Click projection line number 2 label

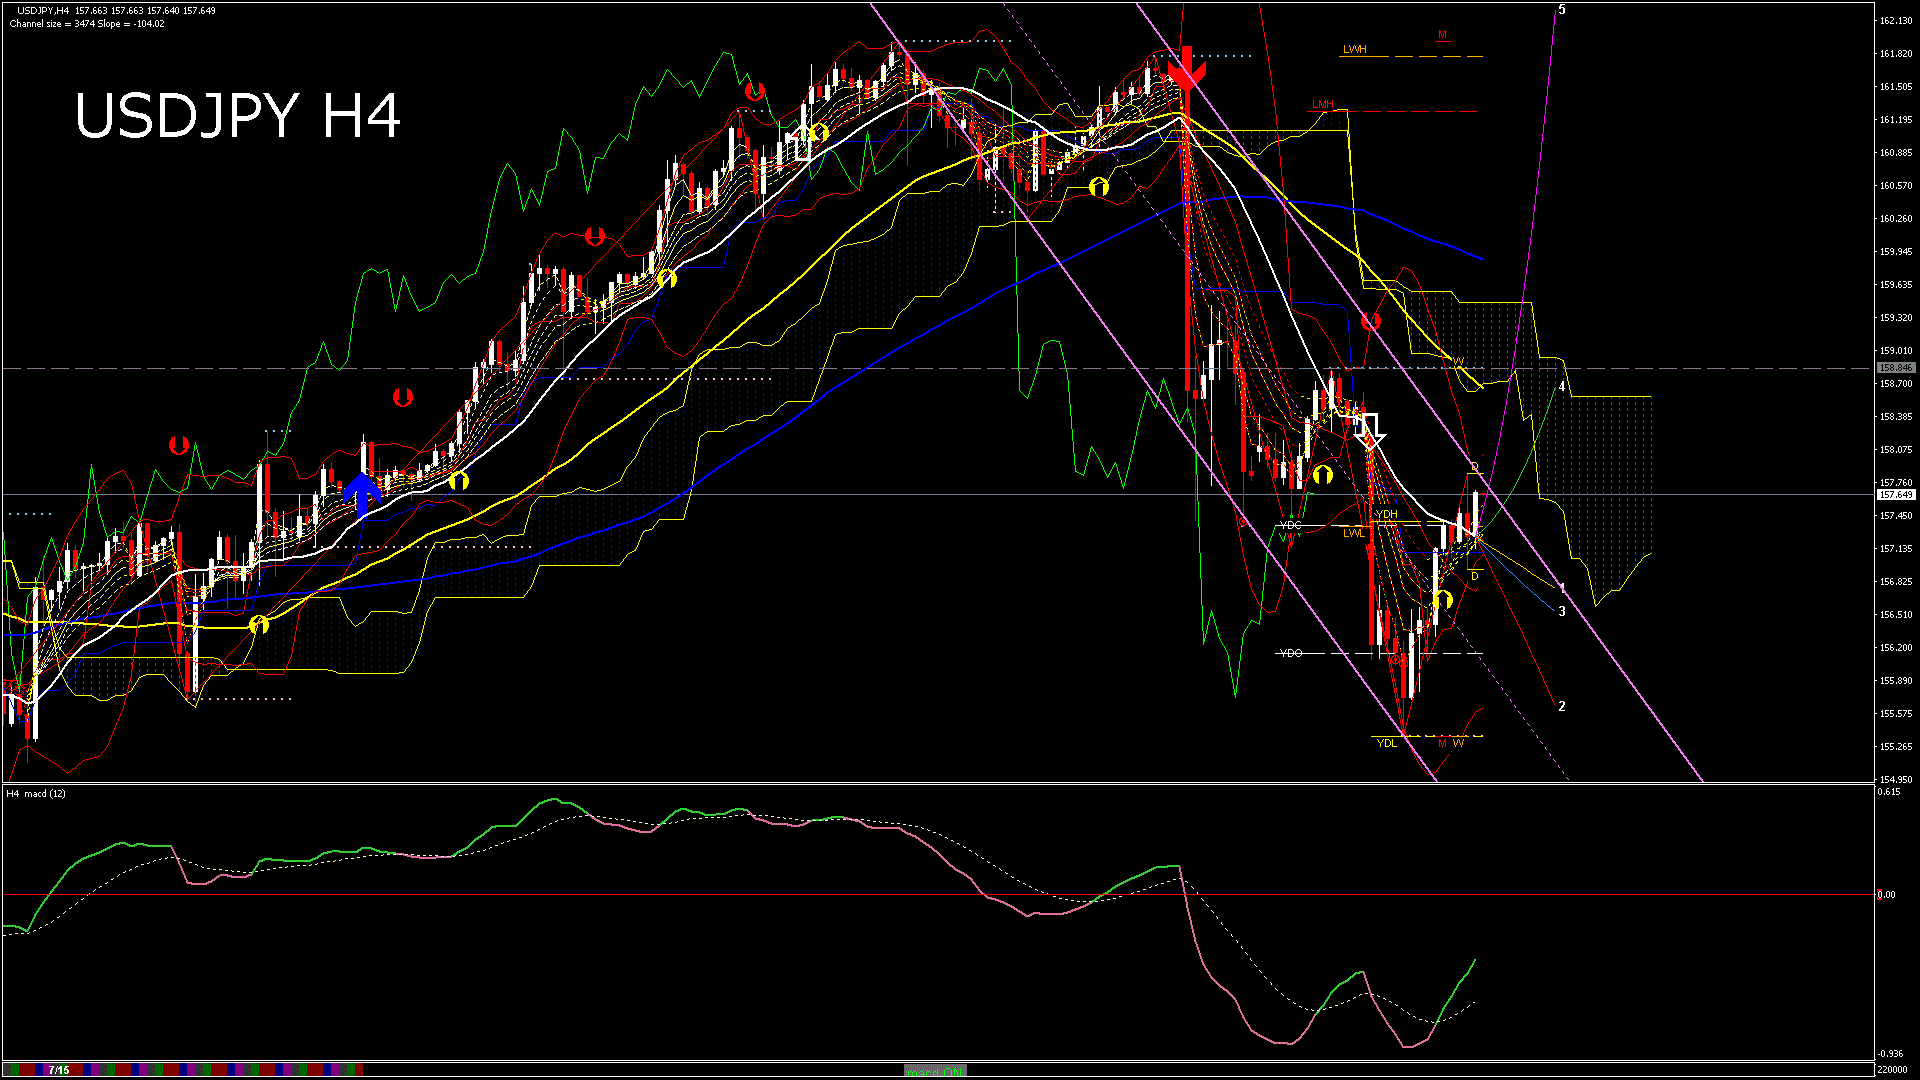tap(1562, 706)
